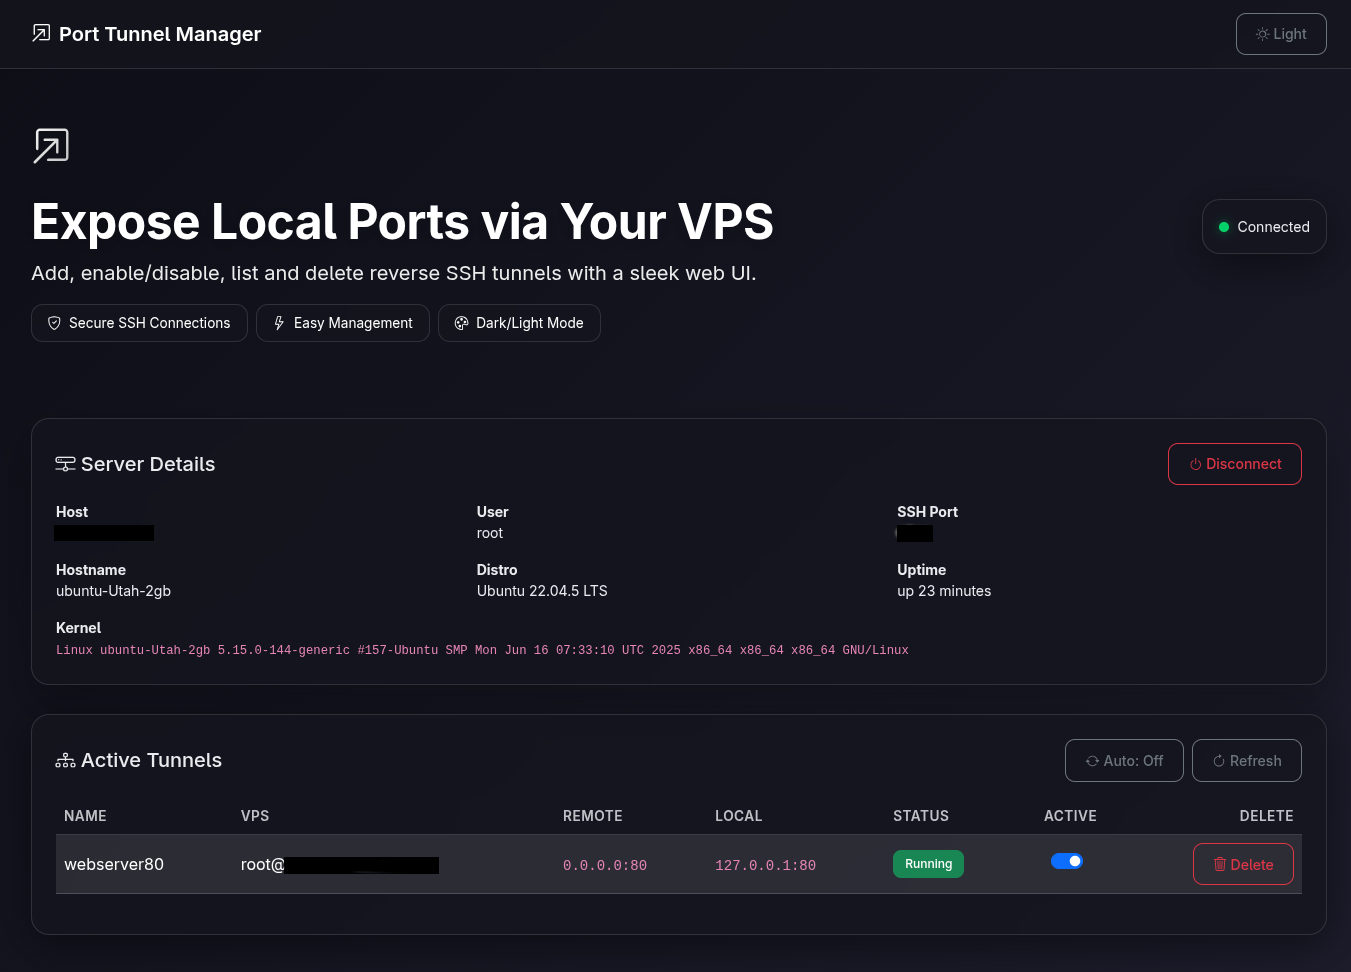Click the Port Tunnel Manager navbar logo icon

(41, 33)
